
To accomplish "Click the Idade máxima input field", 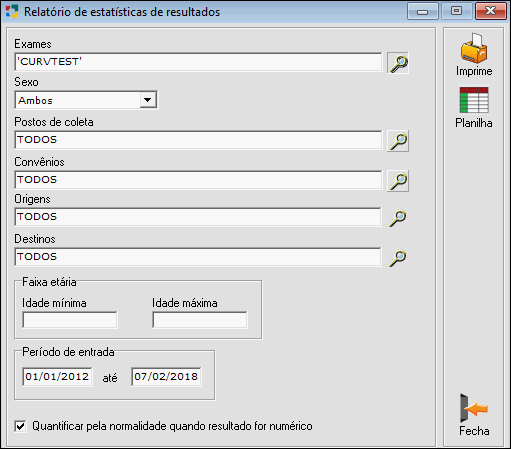I will pos(200,320).
